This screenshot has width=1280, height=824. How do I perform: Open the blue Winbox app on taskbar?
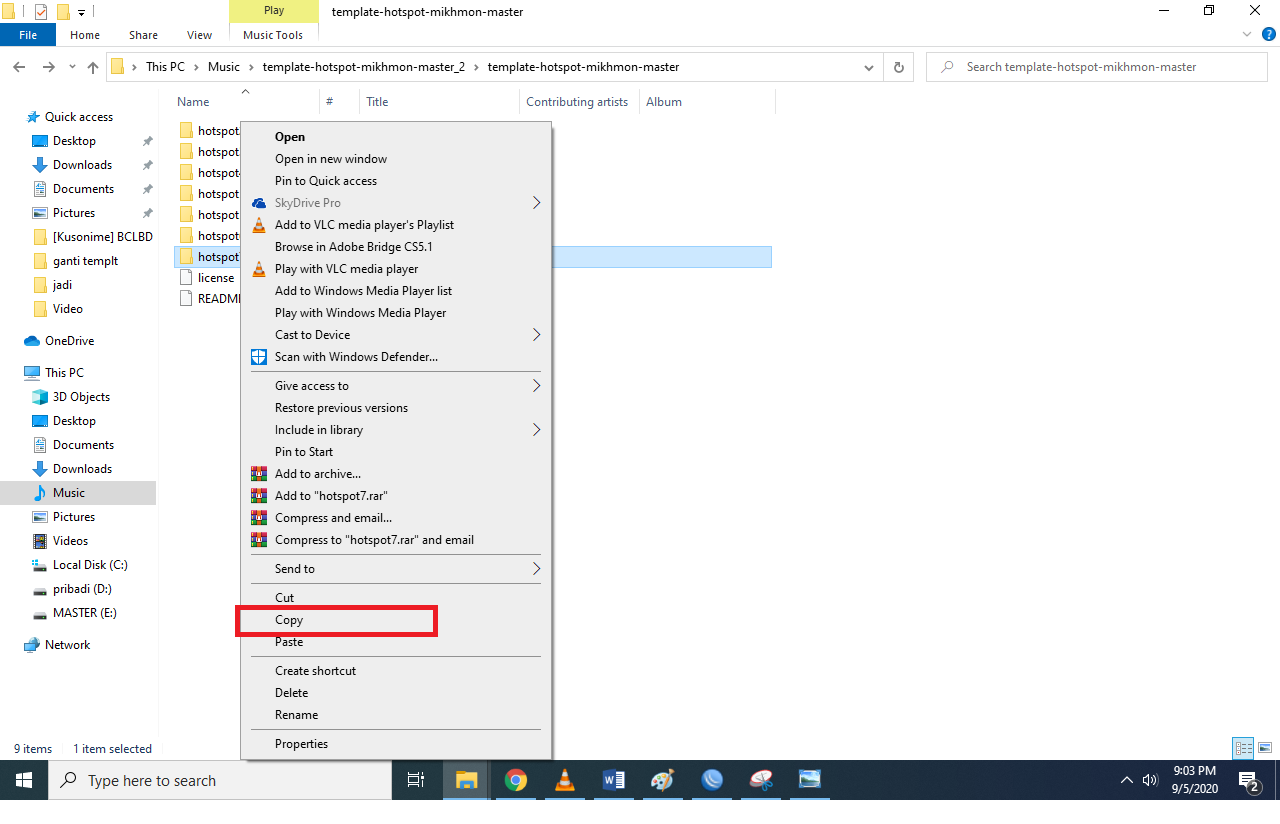click(x=712, y=780)
